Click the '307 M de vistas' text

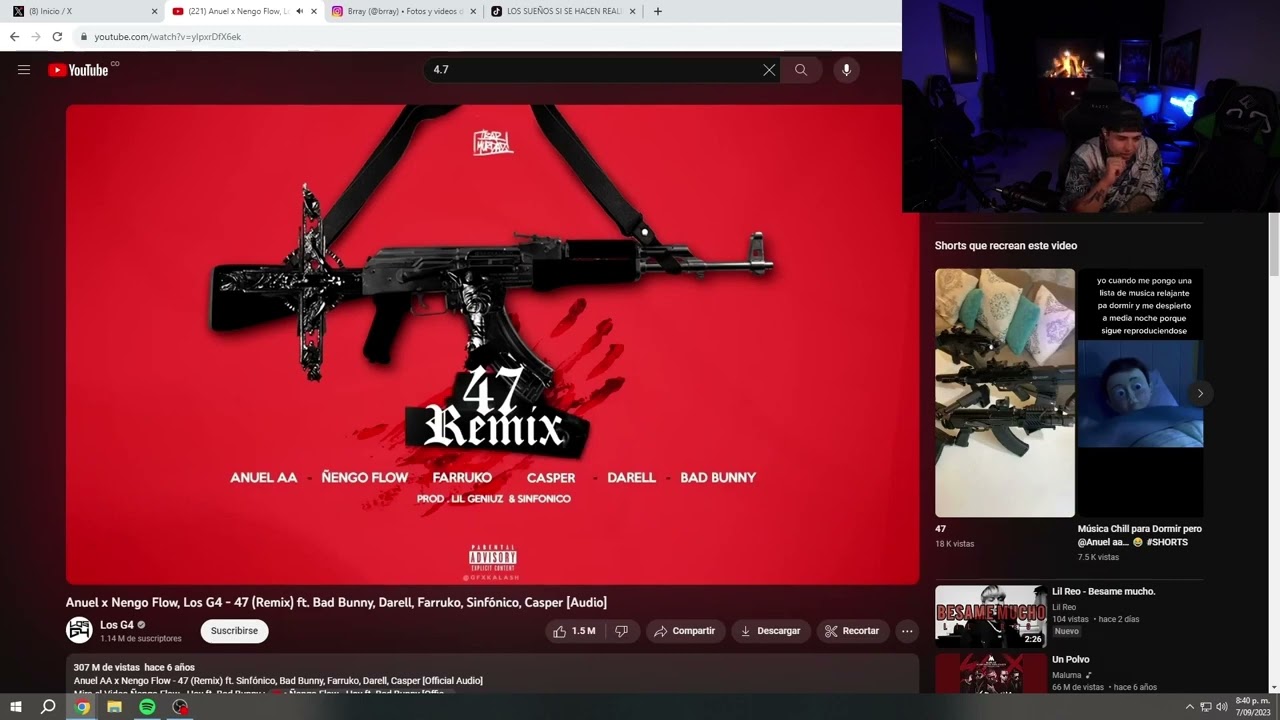pos(106,667)
